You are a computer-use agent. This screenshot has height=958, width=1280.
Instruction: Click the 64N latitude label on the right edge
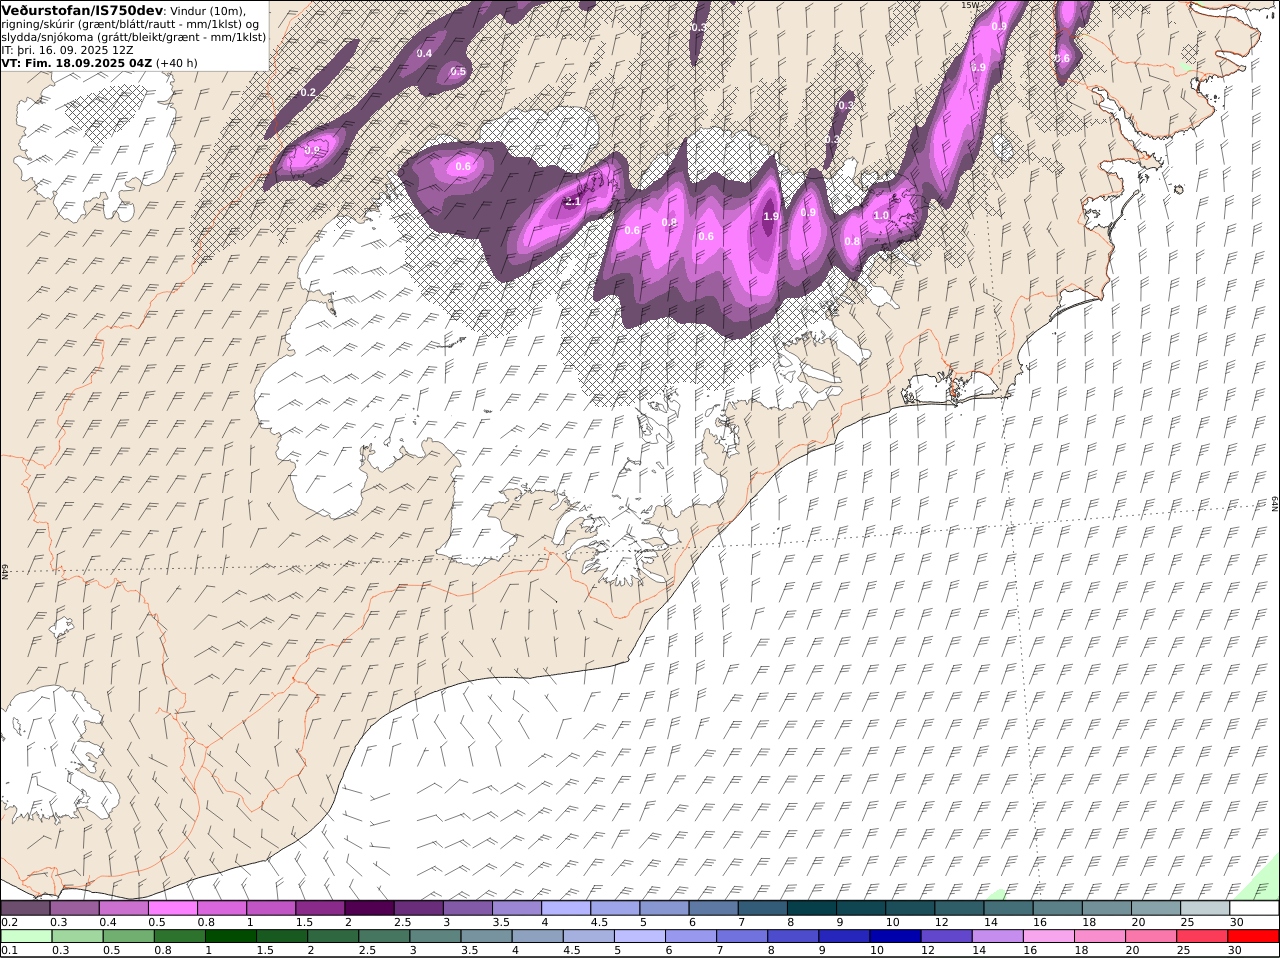click(1275, 504)
